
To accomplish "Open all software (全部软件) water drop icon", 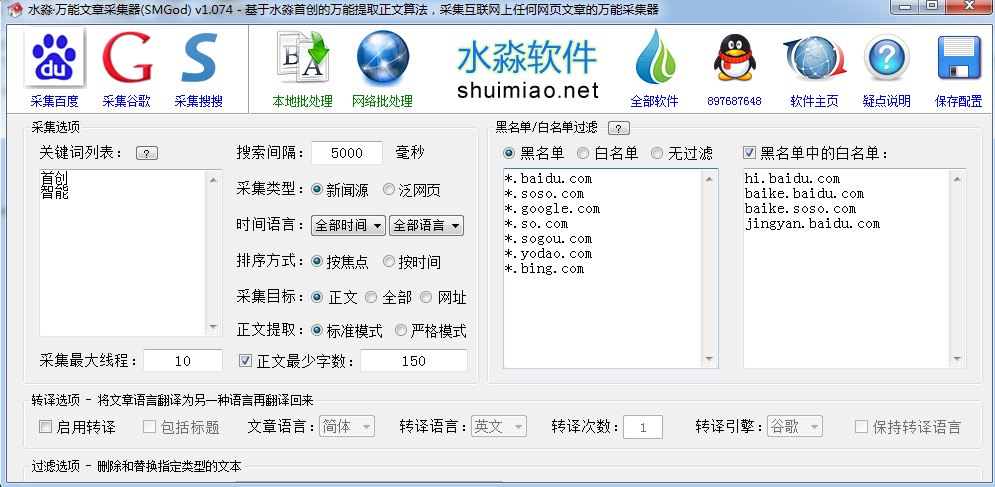I will click(654, 69).
